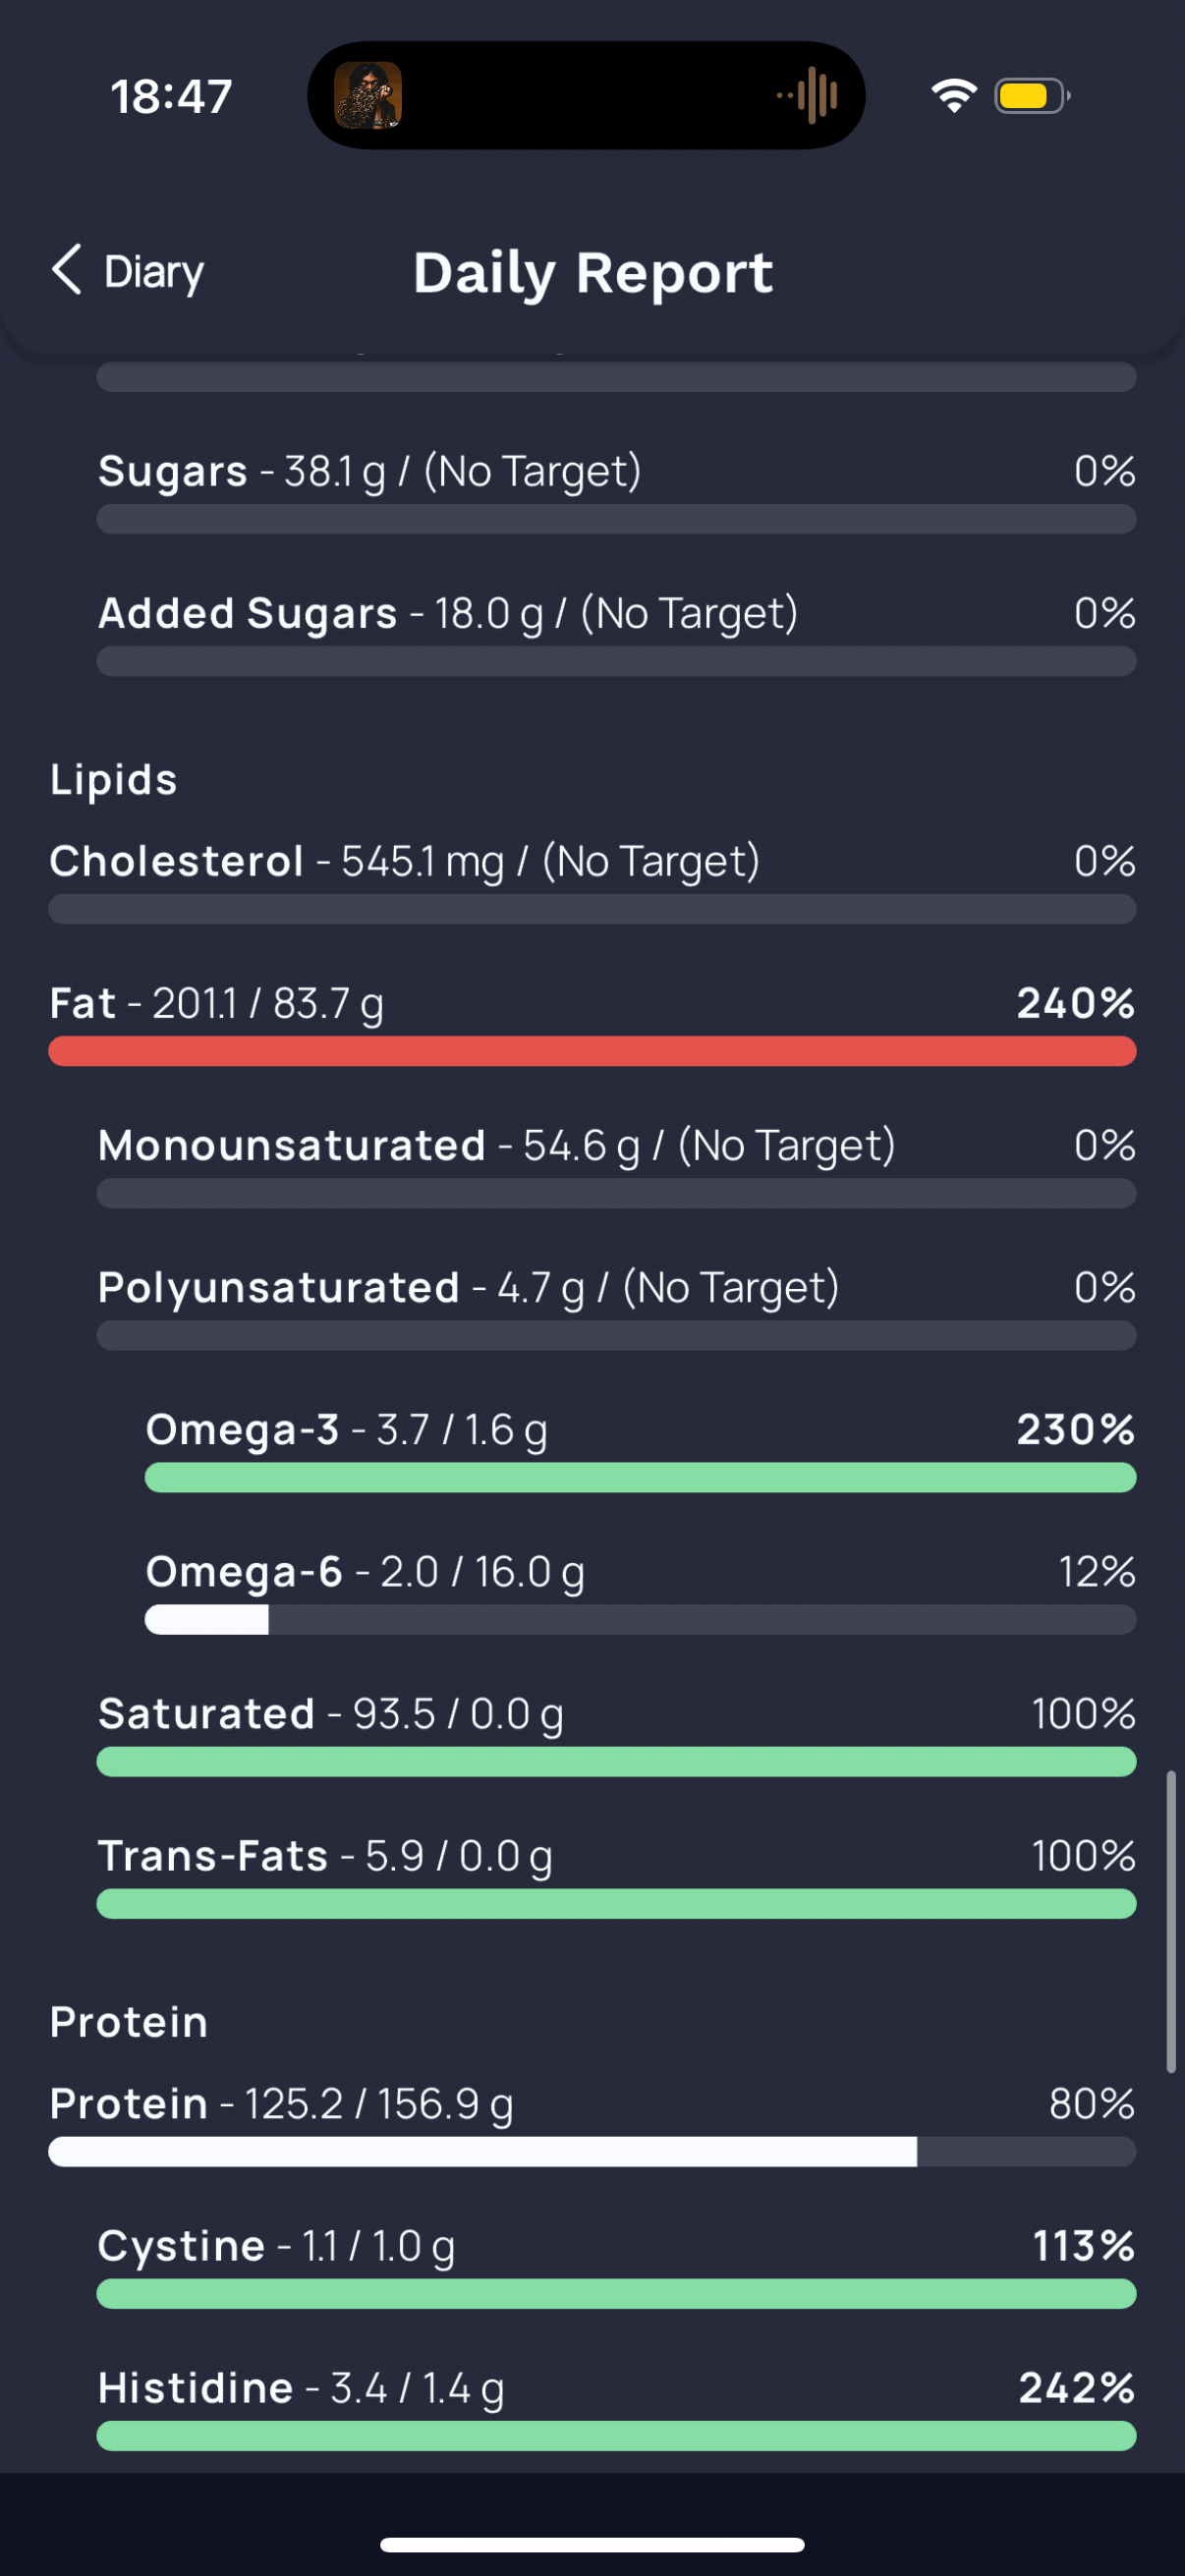Tap the back chevron icon
Viewport: 1185px width, 2576px height.
pos(66,270)
